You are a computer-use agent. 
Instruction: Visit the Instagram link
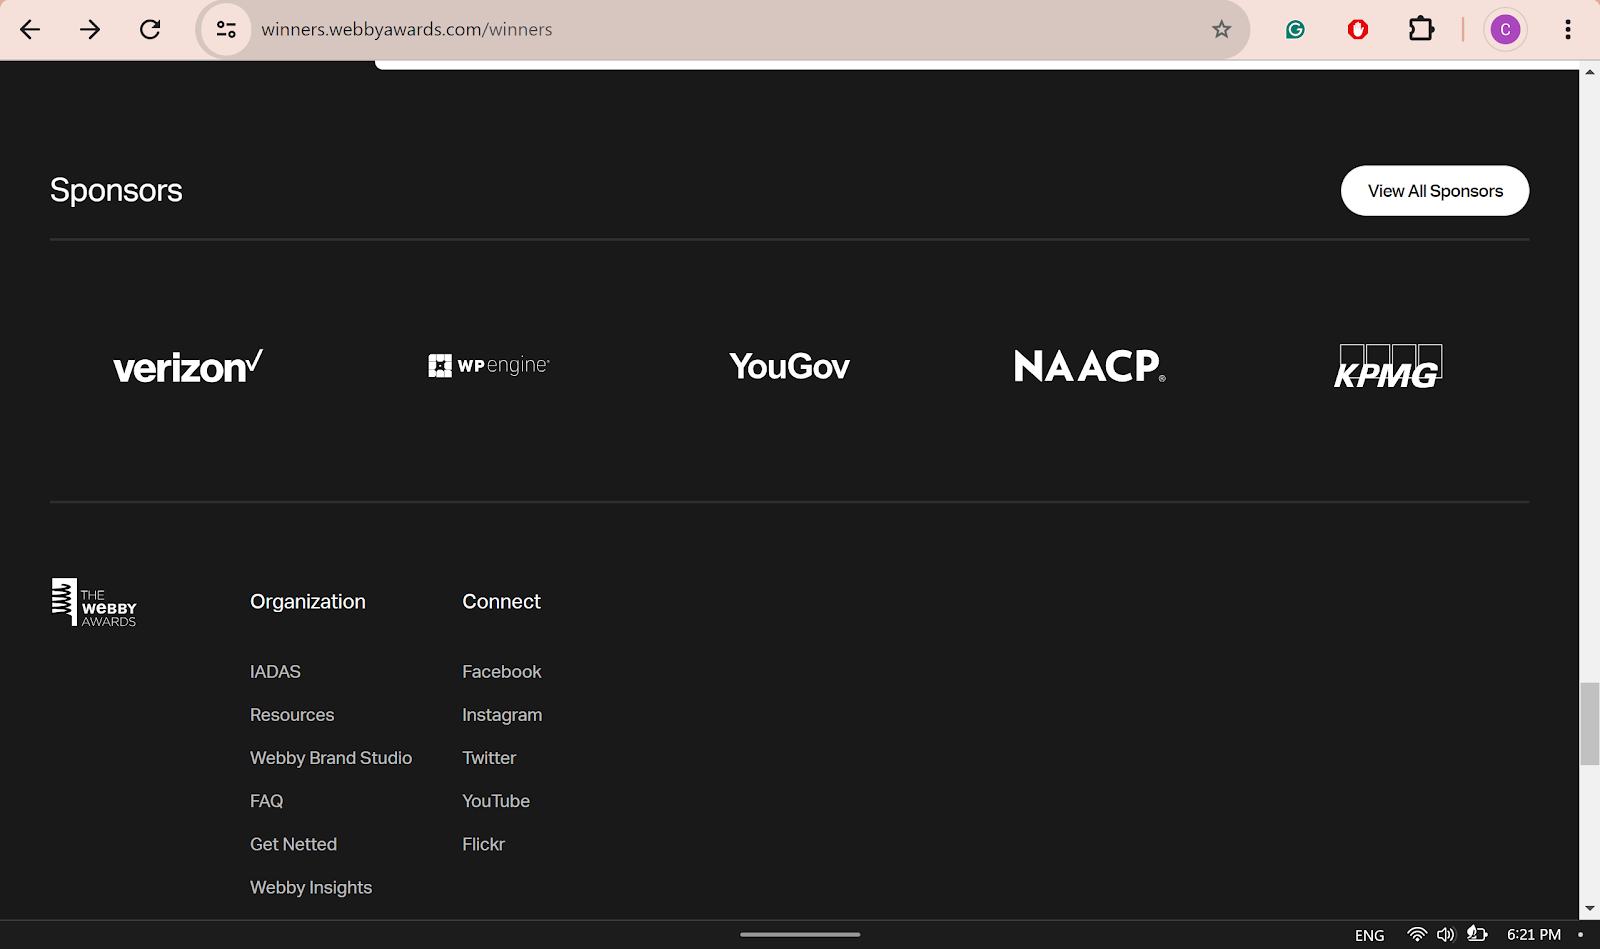[x=502, y=715]
